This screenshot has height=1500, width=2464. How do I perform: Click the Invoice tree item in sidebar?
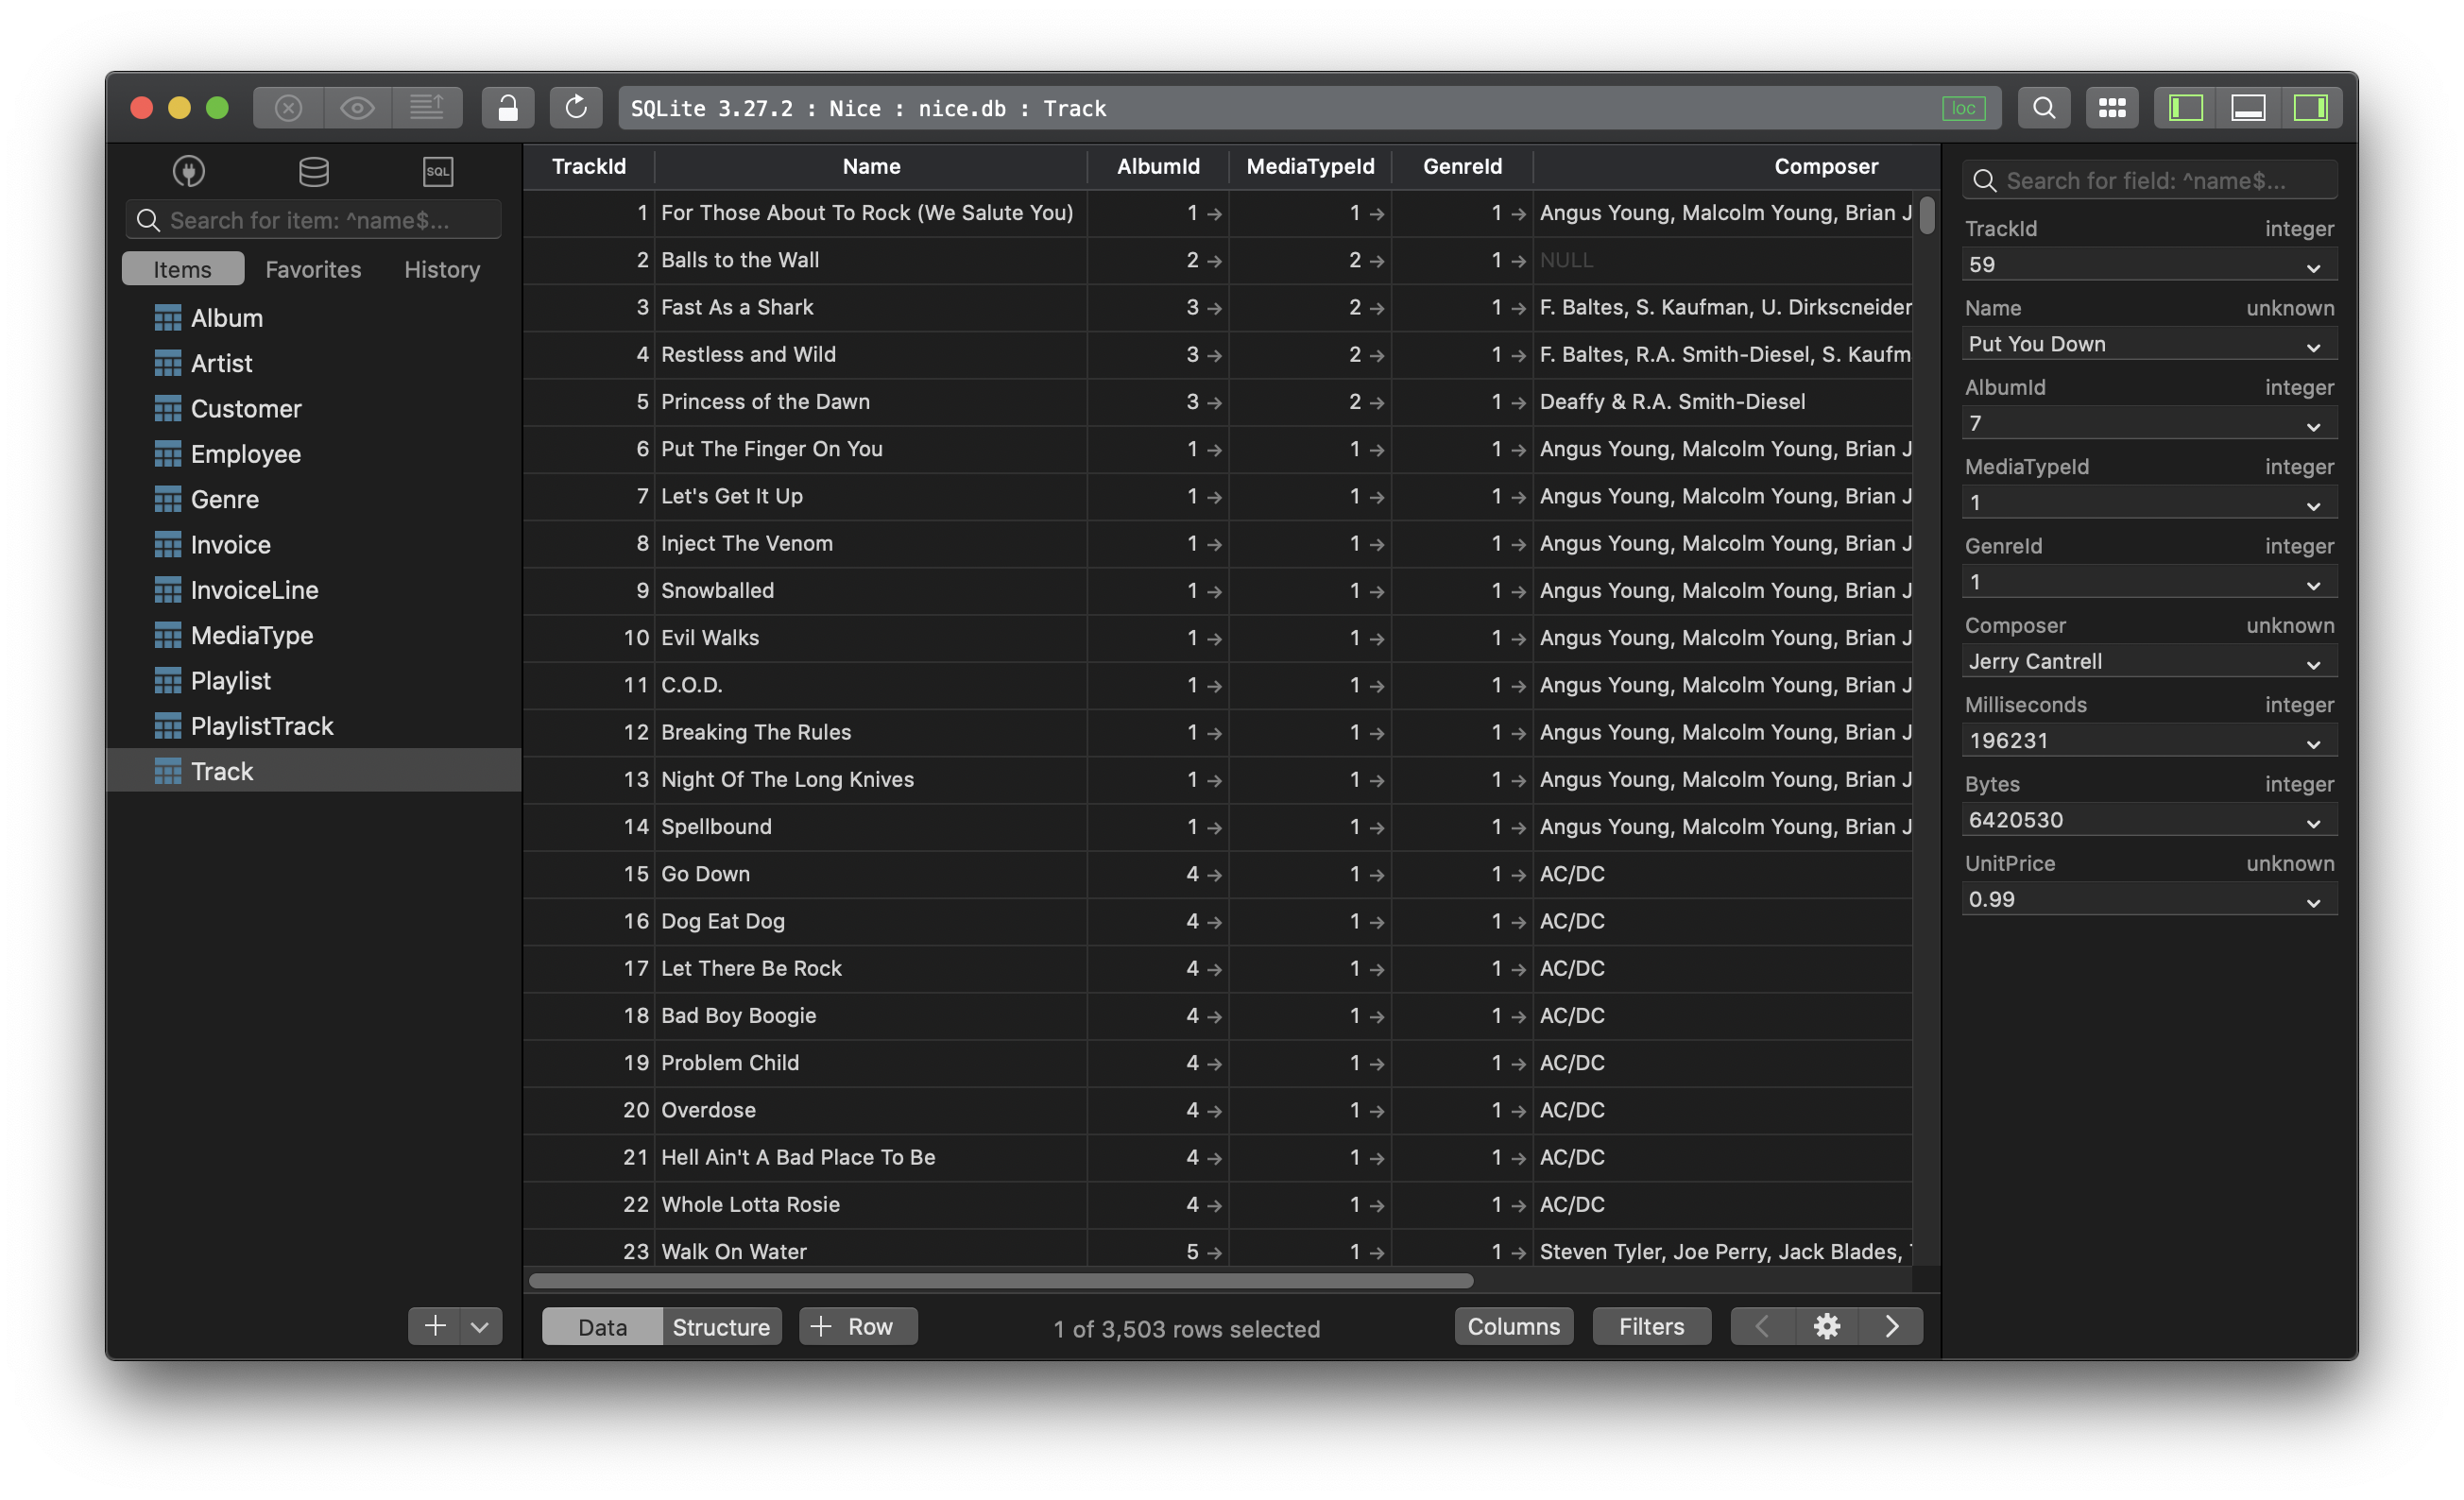[x=229, y=542]
